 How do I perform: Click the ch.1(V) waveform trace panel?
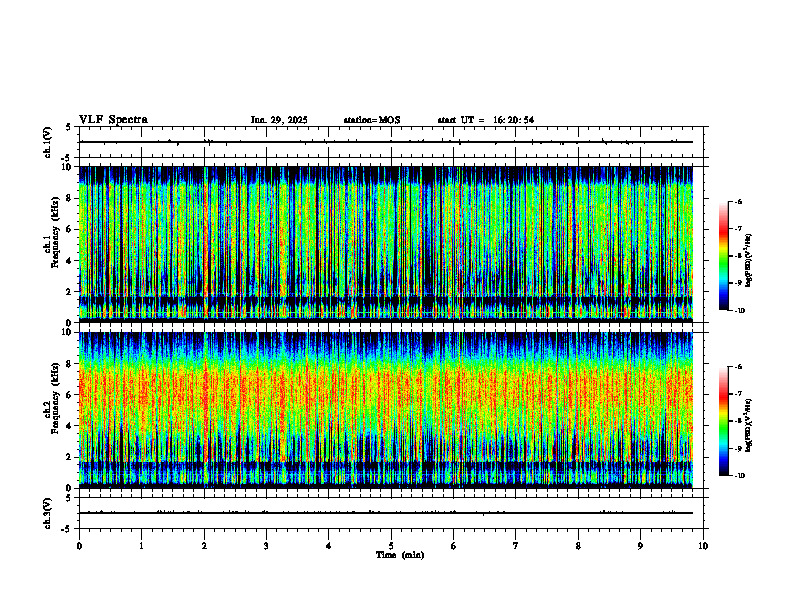point(393,142)
